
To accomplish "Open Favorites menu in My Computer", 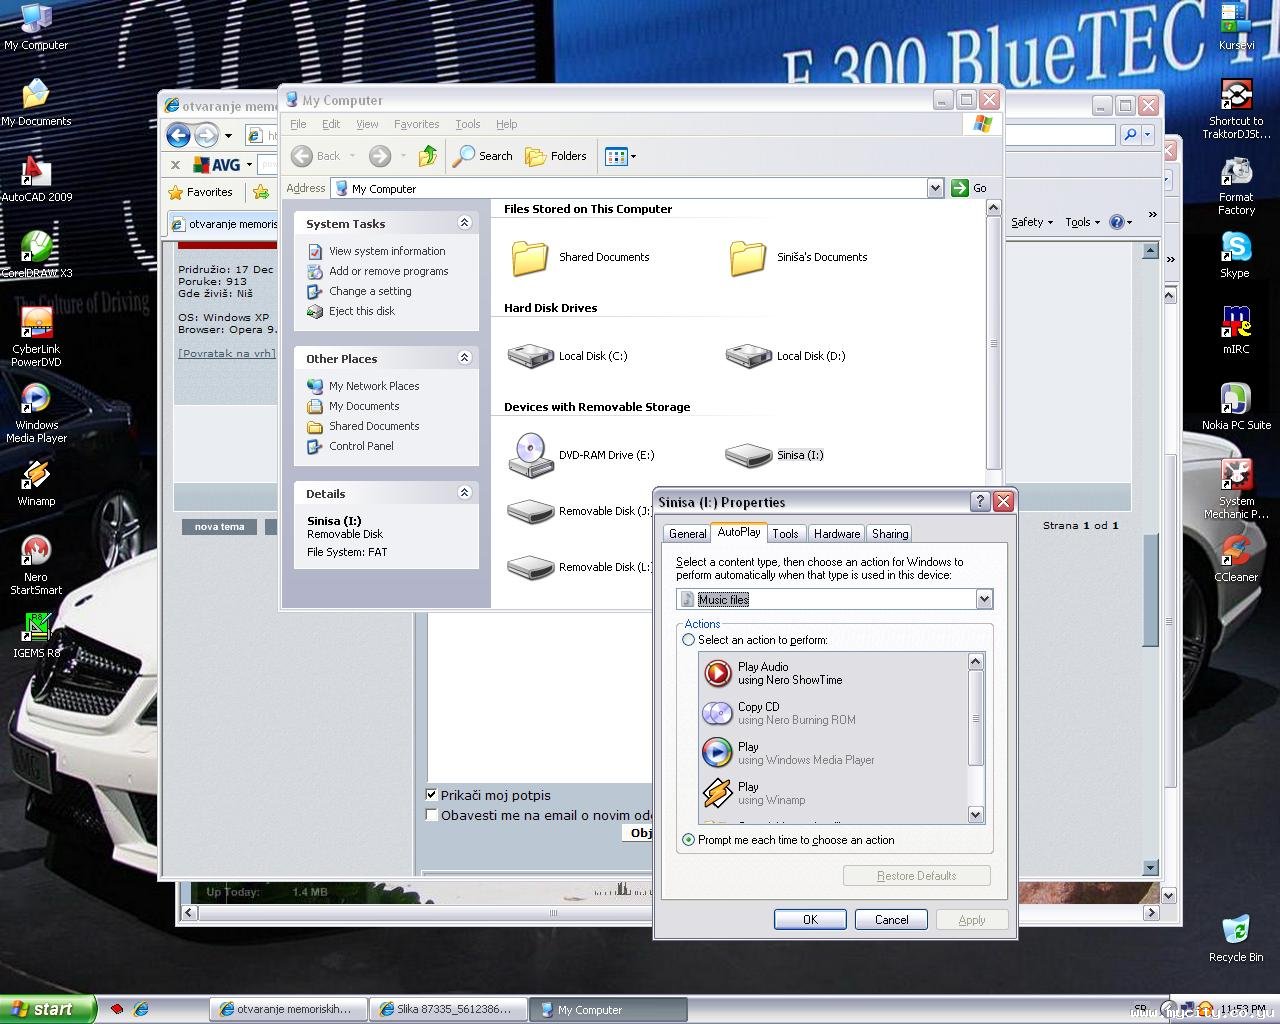I will click(x=416, y=124).
